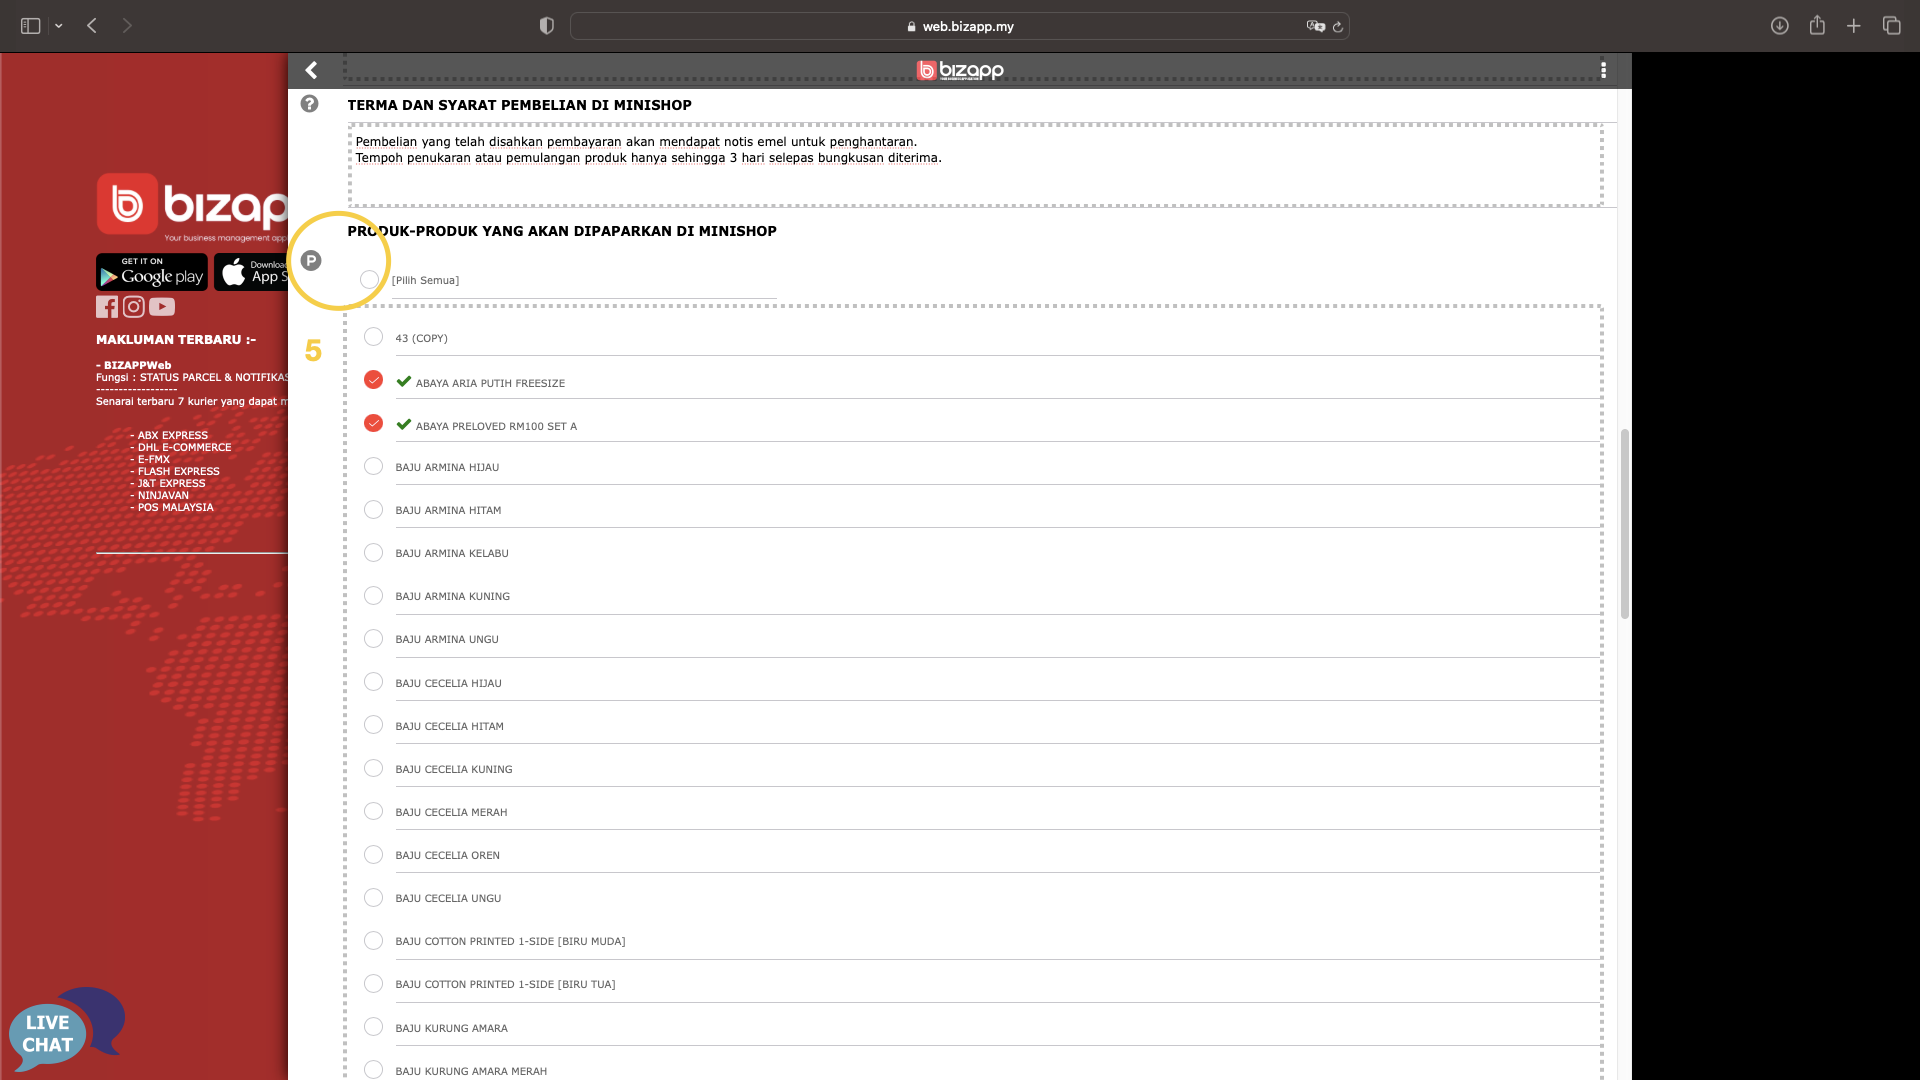Open Live Chat bubble
The height and width of the screenshot is (1080, 1920).
(66, 1030)
